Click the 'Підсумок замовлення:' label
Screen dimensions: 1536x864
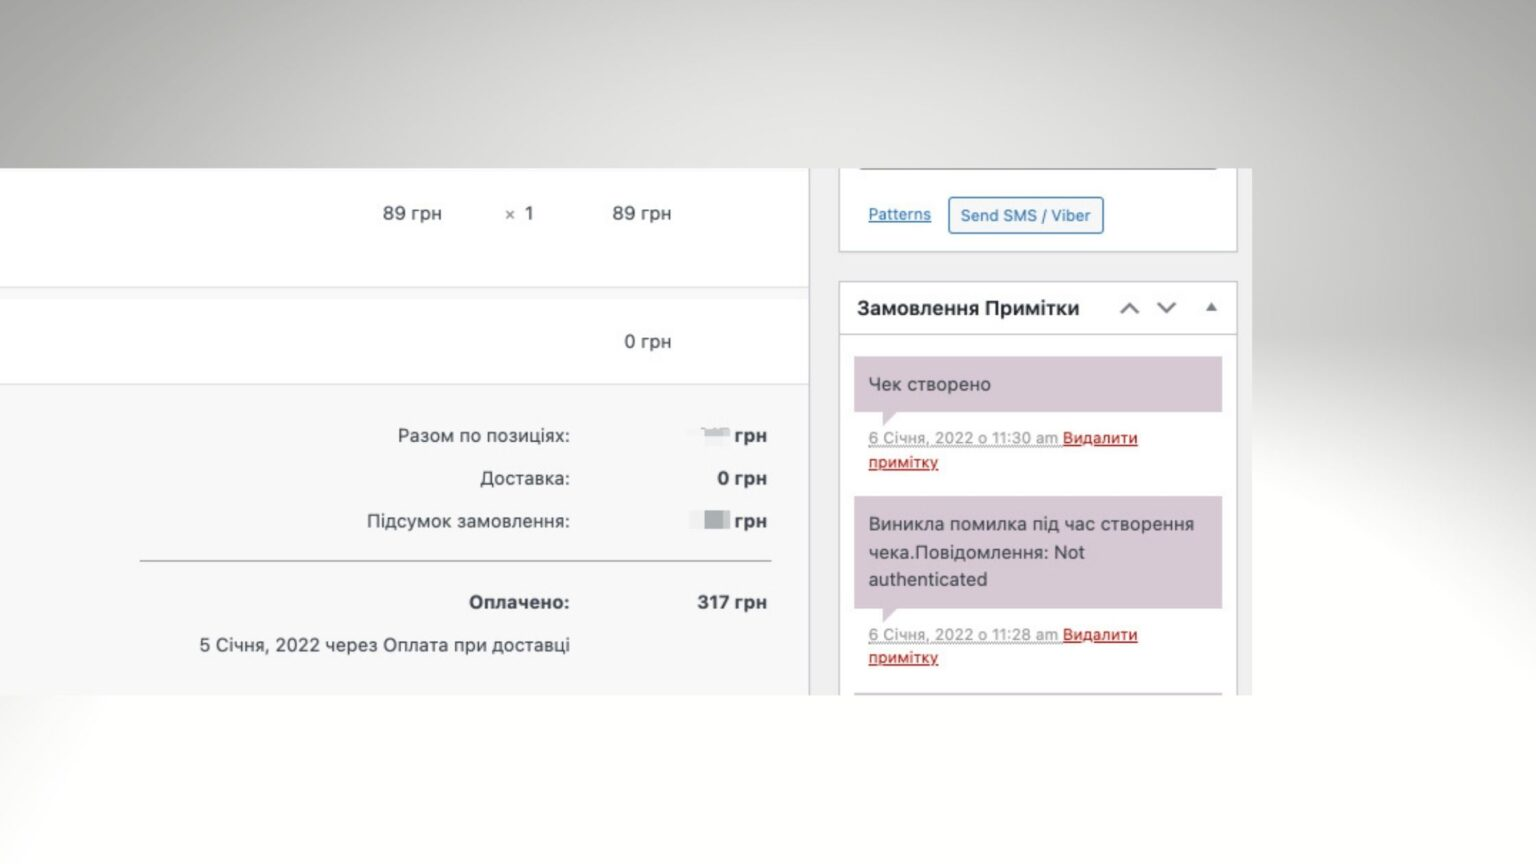pos(468,521)
